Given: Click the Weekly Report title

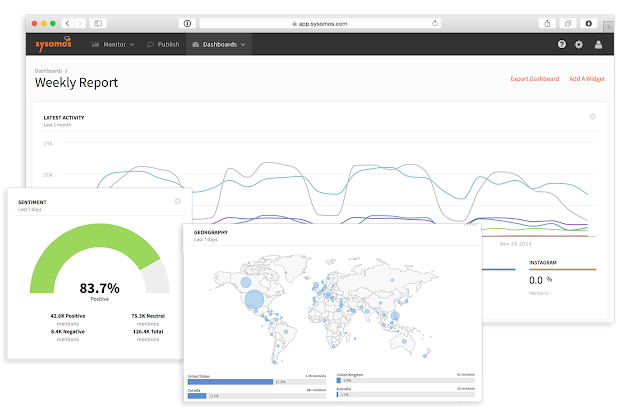Looking at the screenshot, I should (76, 82).
